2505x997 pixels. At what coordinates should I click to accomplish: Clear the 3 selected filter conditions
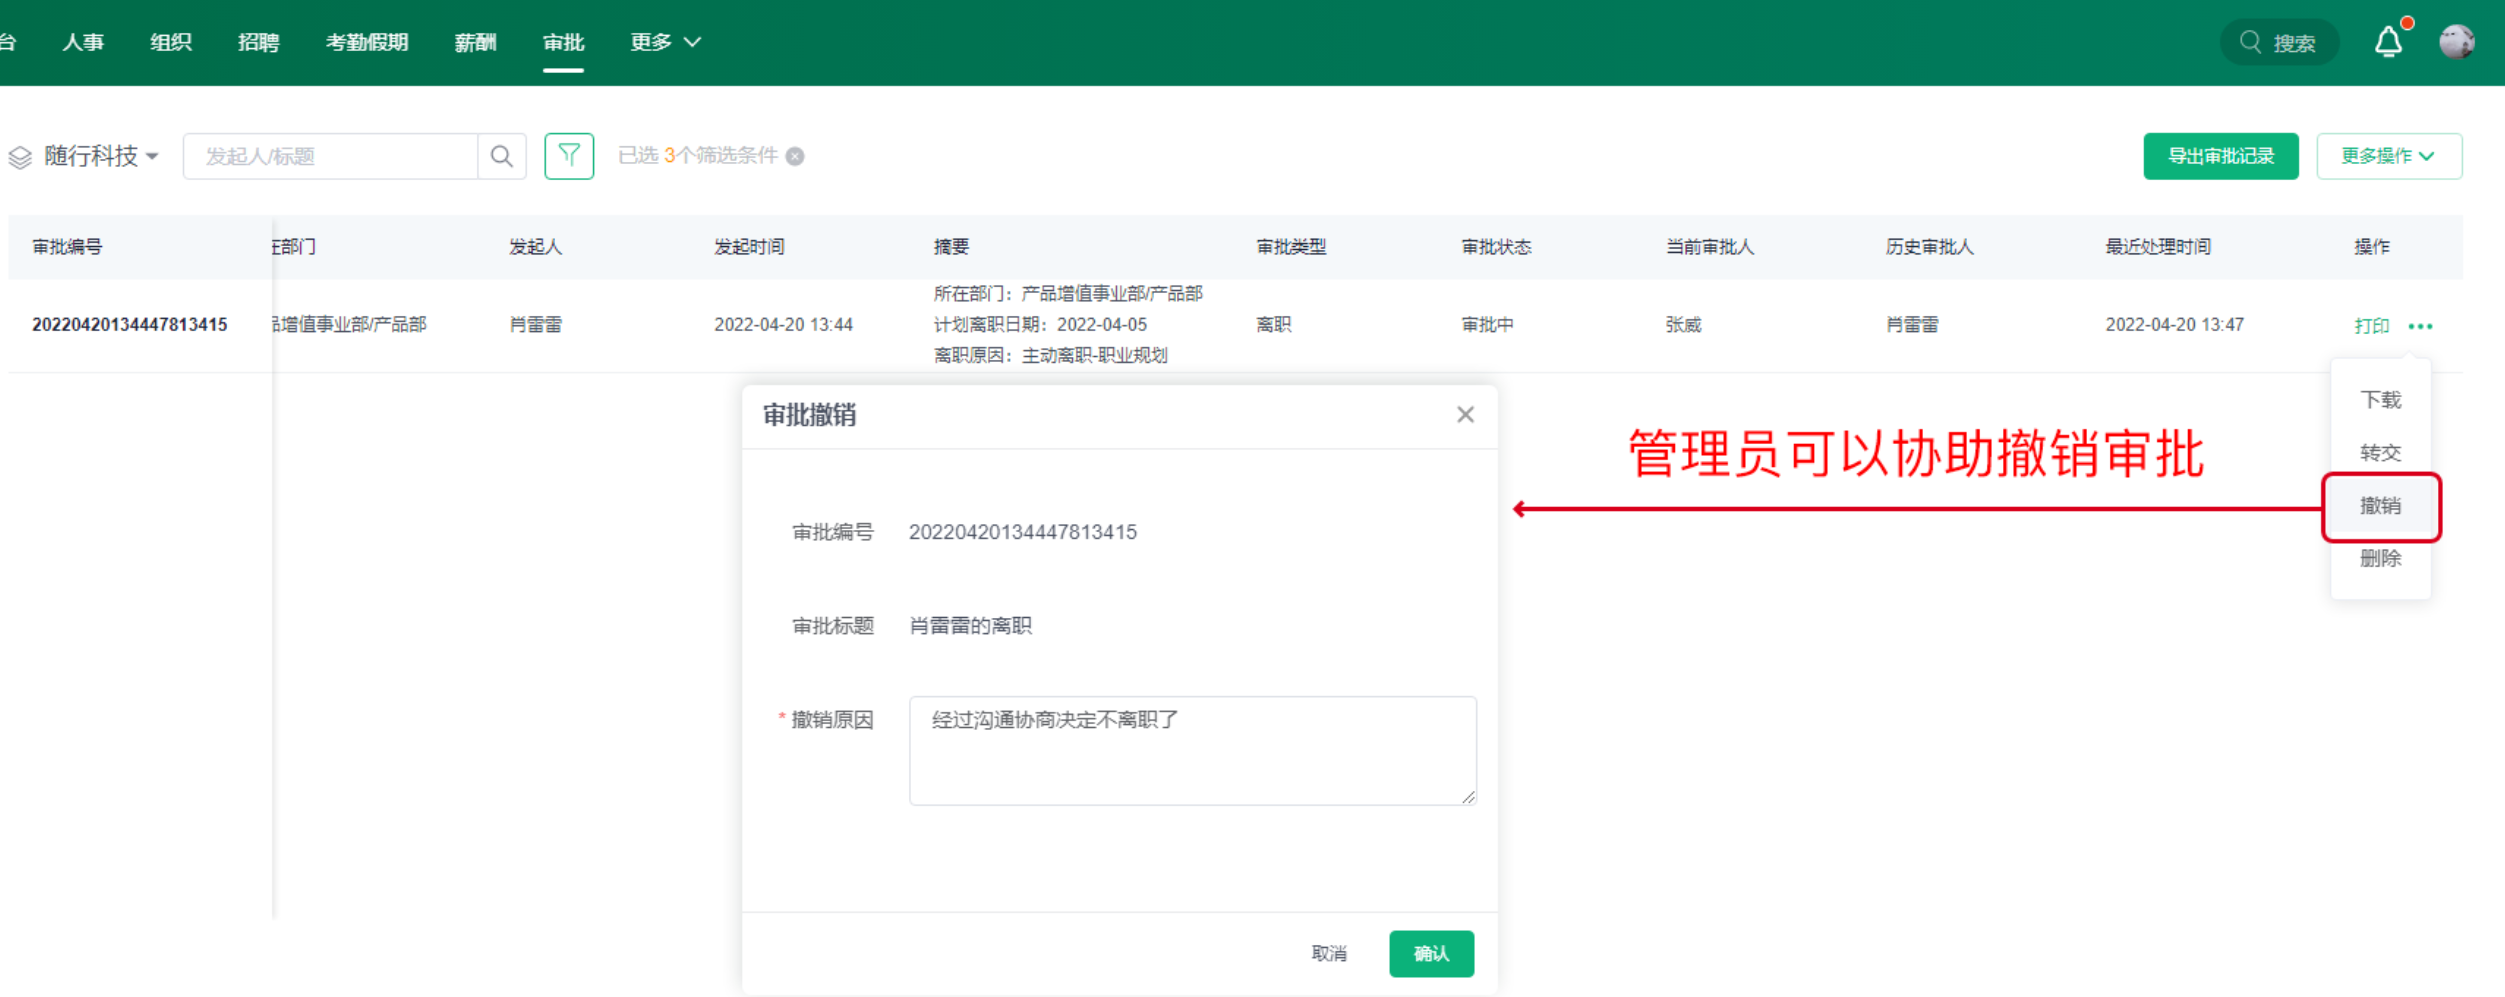coord(796,156)
